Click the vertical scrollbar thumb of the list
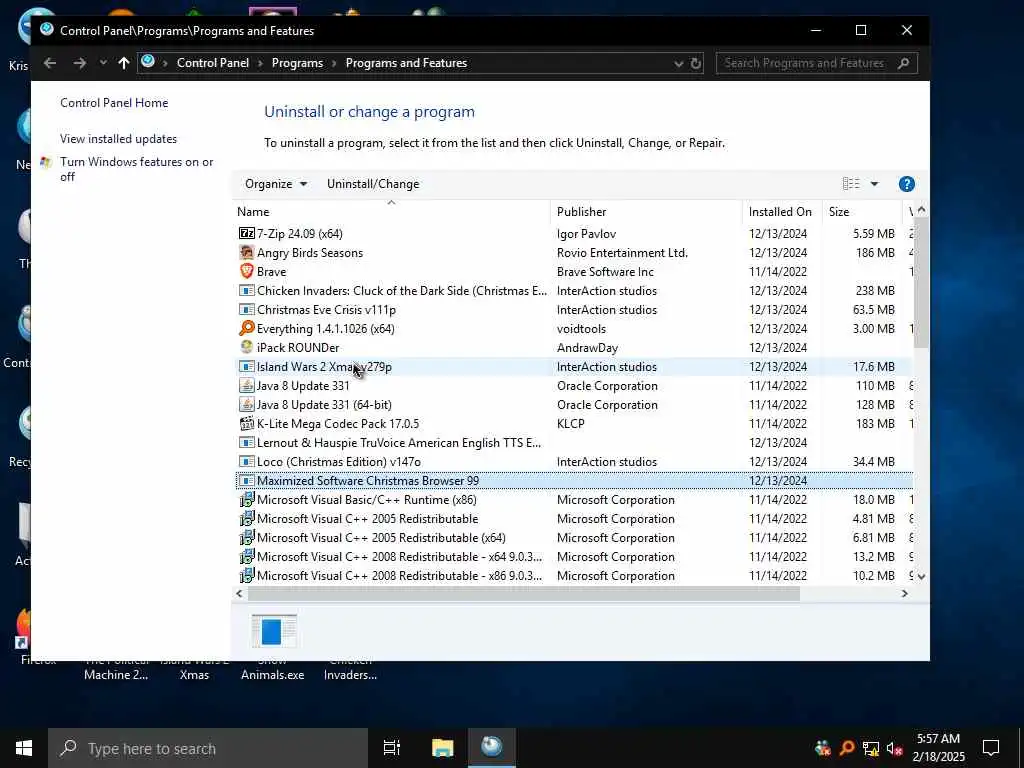Viewport: 1024px width, 768px height. (921, 282)
